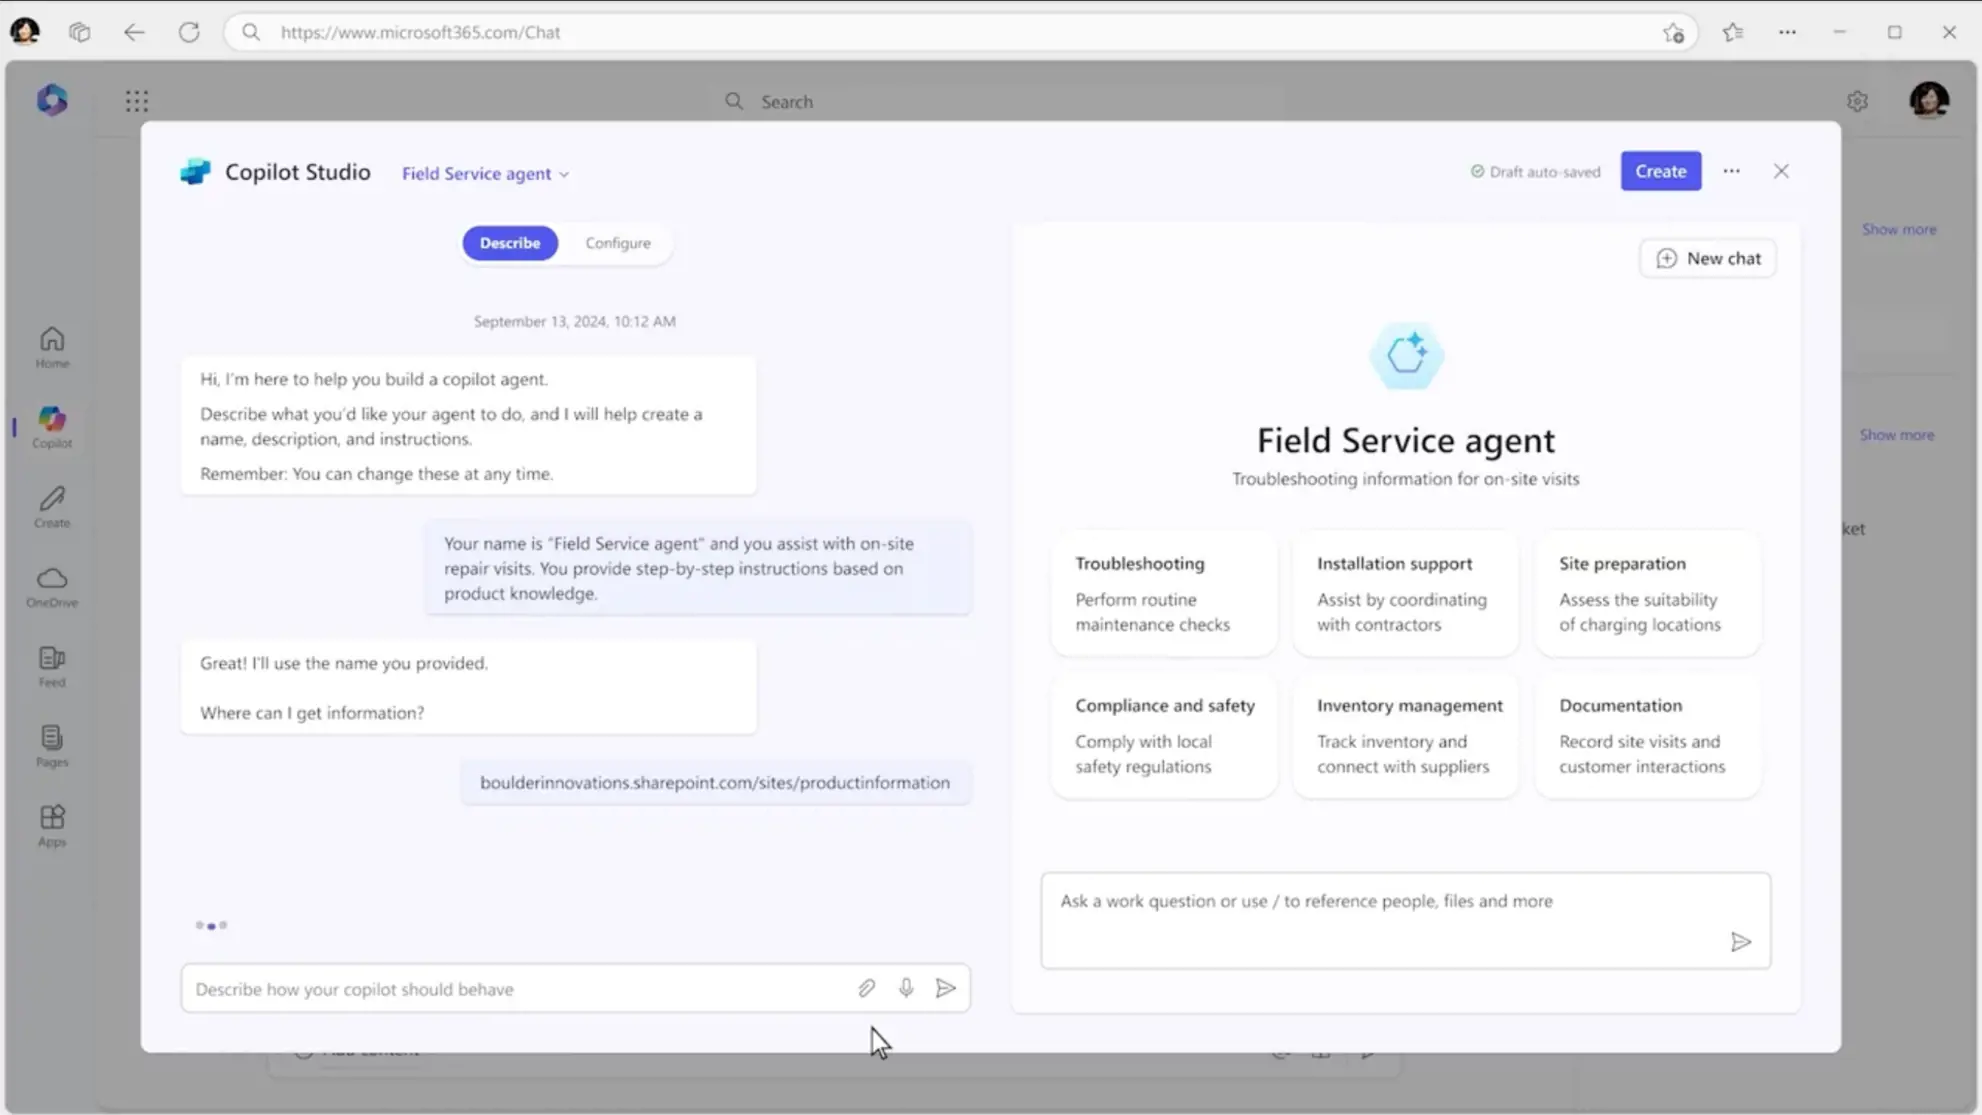The height and width of the screenshot is (1115, 1982).
Task: Click the Draft auto-saved status
Action: pos(1535,172)
